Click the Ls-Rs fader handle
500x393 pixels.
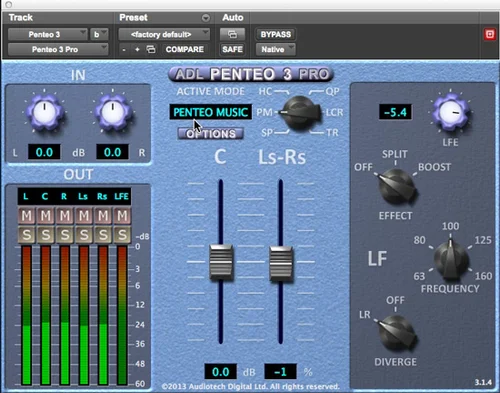pos(281,263)
